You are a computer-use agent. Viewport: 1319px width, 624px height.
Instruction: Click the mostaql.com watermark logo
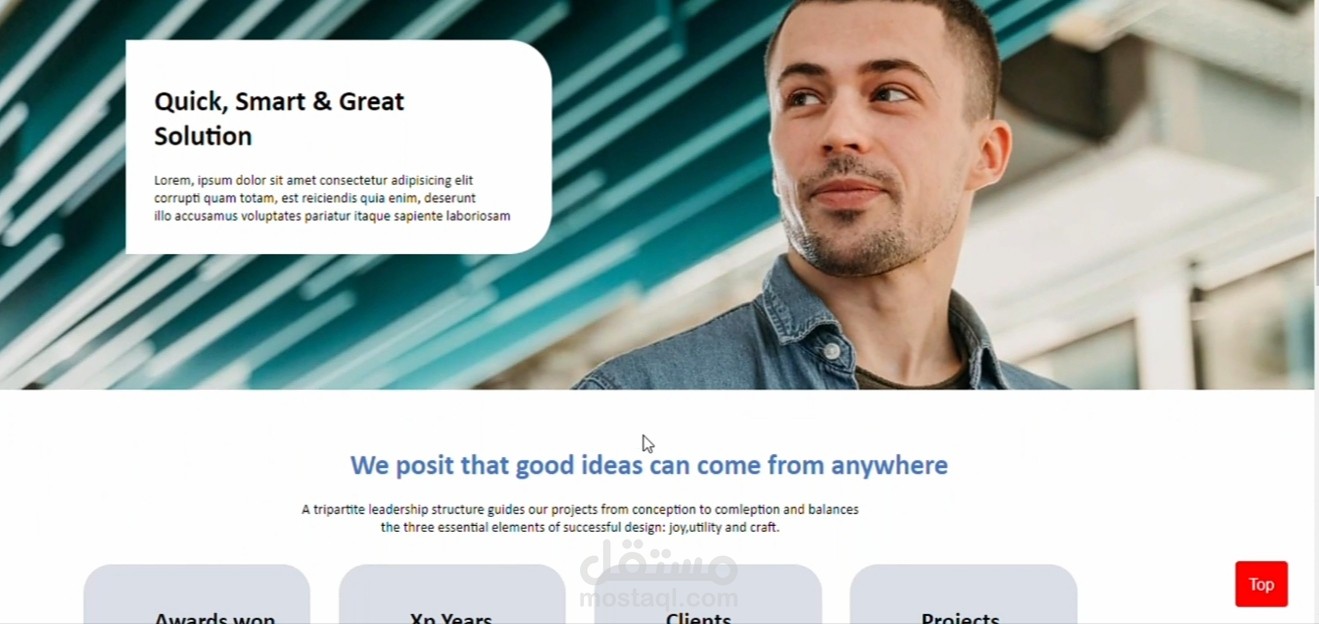coord(659,575)
